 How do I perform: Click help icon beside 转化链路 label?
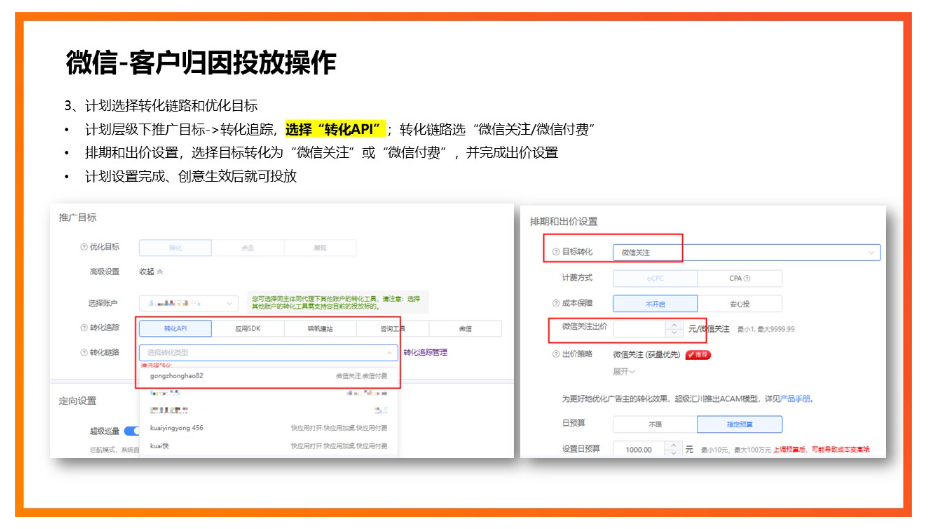coord(84,352)
